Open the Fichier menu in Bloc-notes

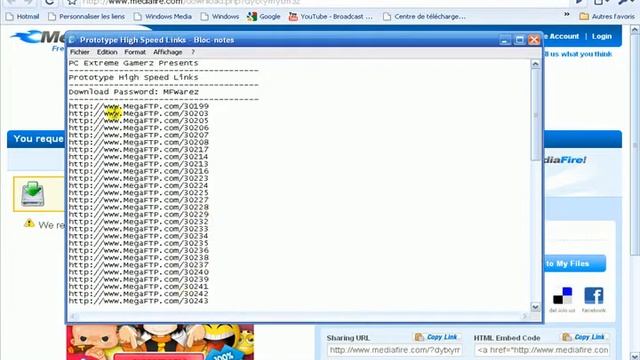point(80,52)
